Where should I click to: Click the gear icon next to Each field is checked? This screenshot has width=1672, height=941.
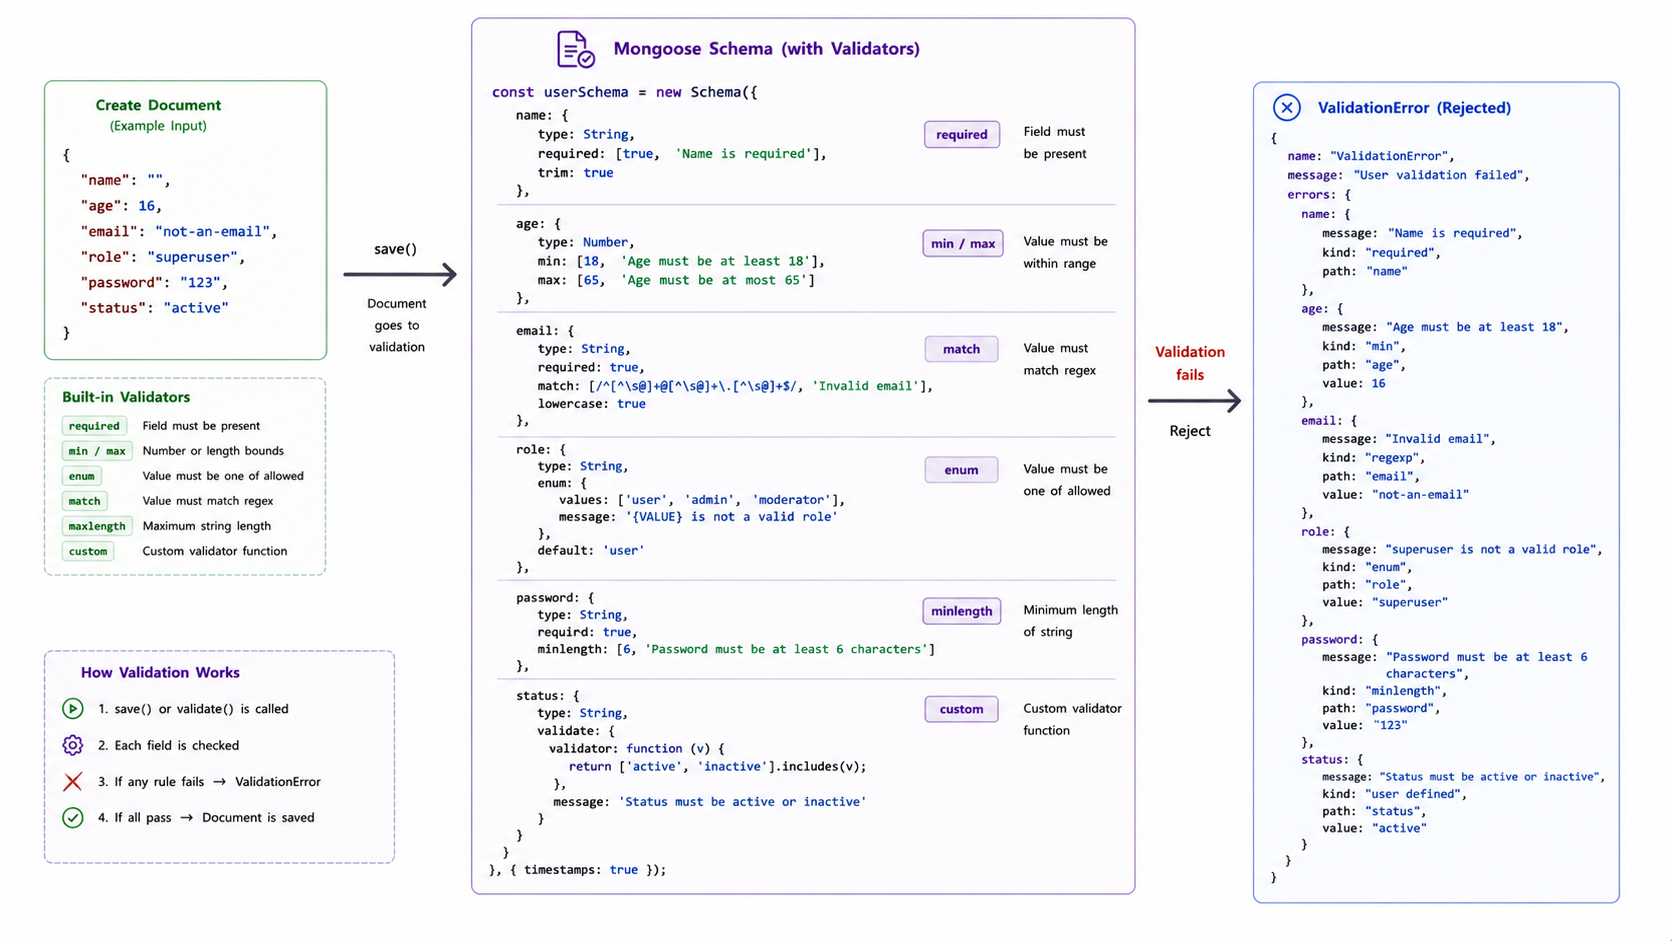[73, 745]
